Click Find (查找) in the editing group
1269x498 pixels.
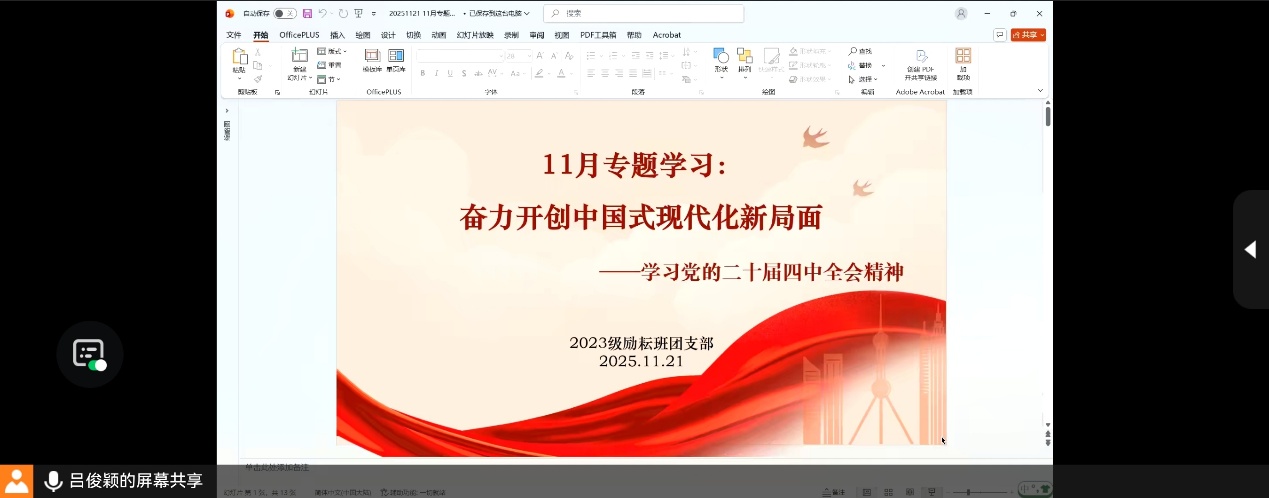pos(860,51)
